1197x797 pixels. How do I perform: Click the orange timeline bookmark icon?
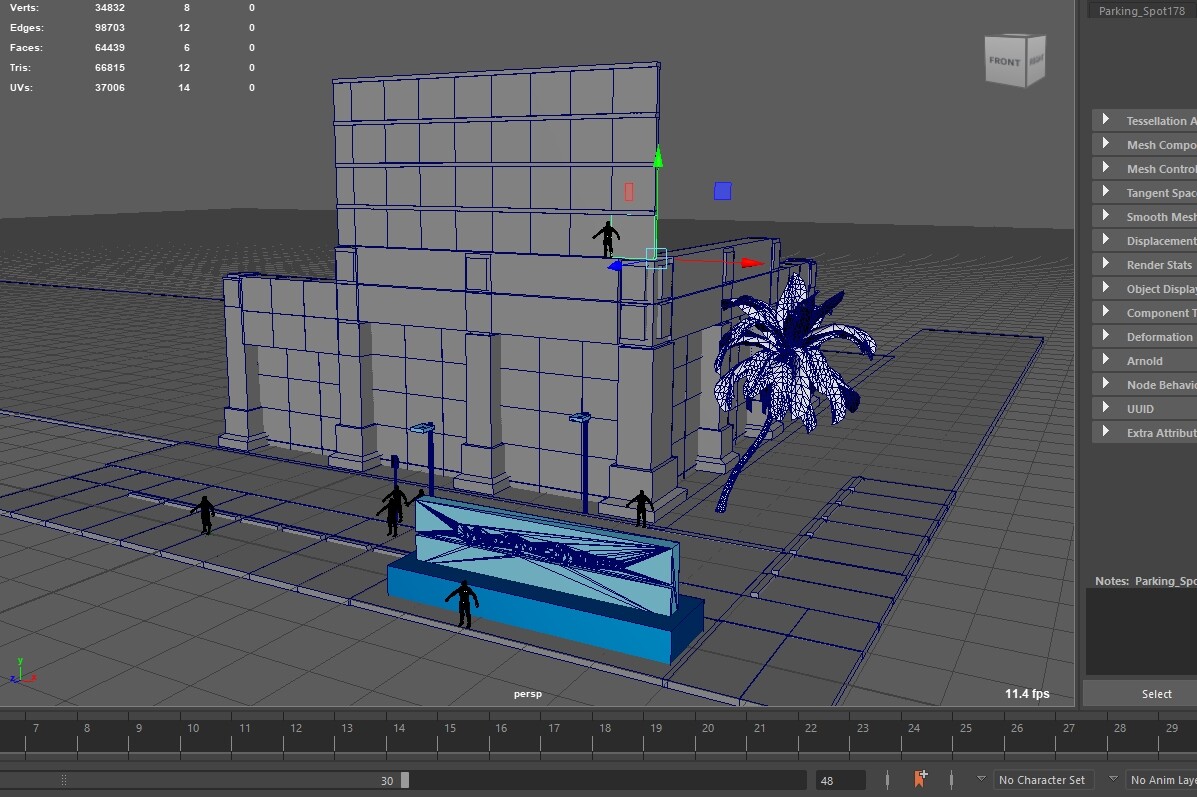[x=919, y=779]
